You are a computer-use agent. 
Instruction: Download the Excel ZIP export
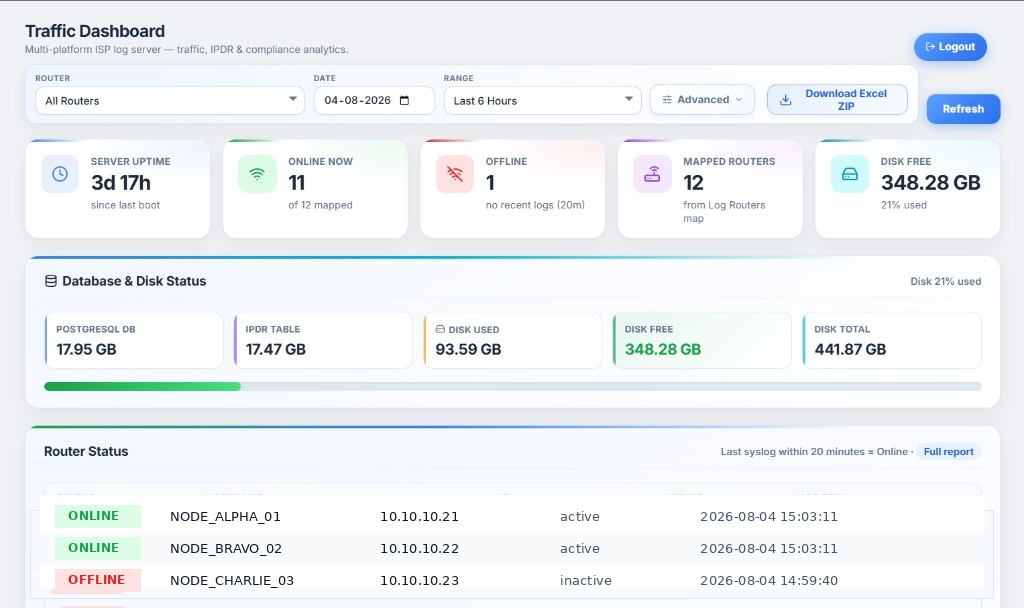pos(837,100)
